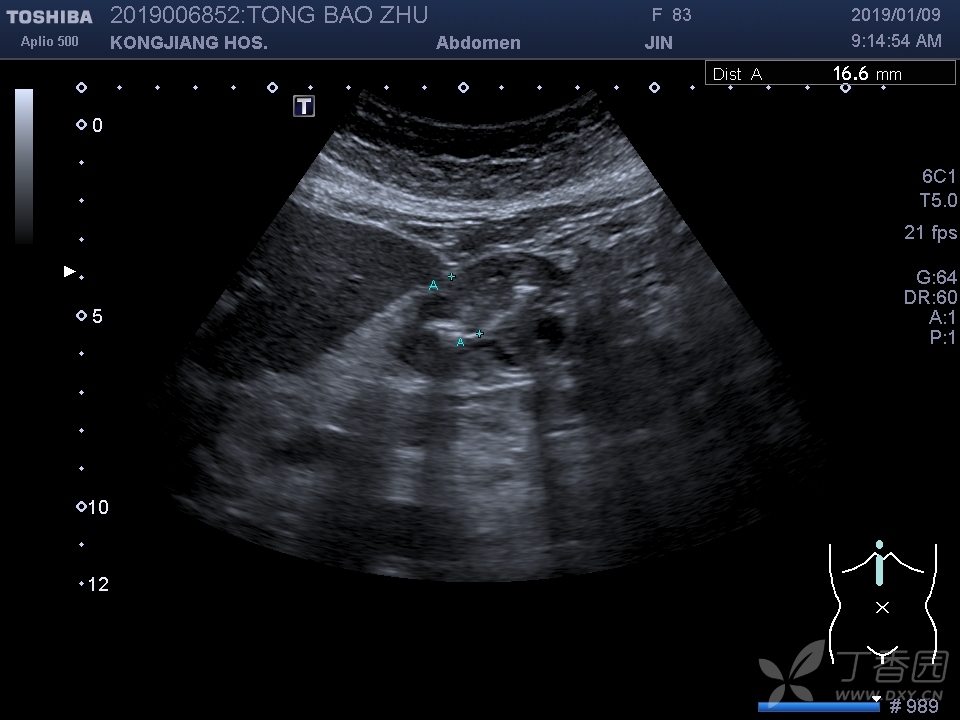This screenshot has width=960, height=720.
Task: Click the DR:60 dynamic range value
Action: [930, 298]
